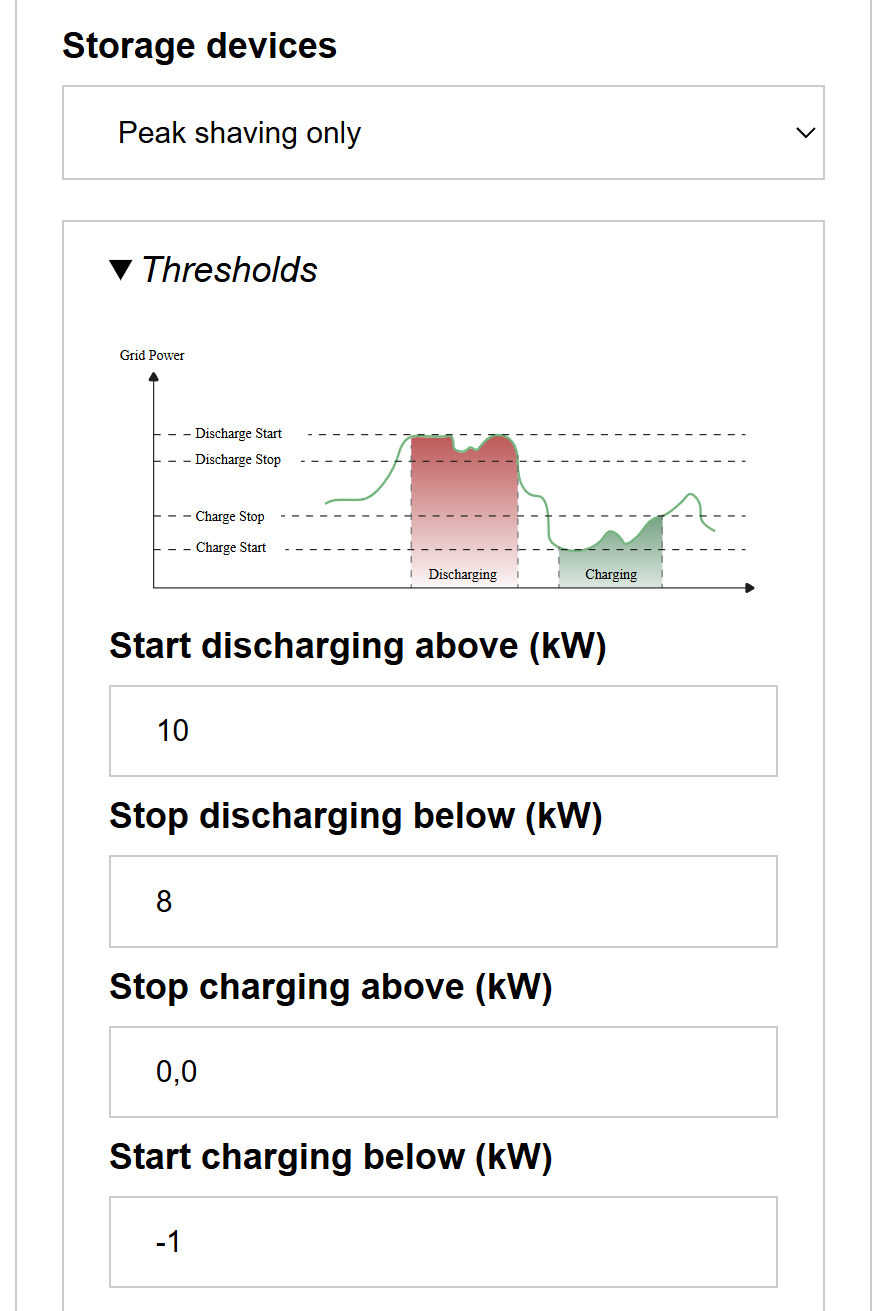Click the italic Thresholds summary label

pyautogui.click(x=229, y=270)
